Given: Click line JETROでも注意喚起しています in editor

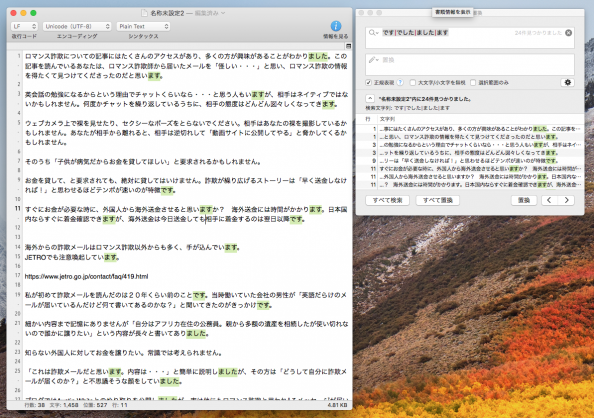Looking at the screenshot, I should [72, 257].
